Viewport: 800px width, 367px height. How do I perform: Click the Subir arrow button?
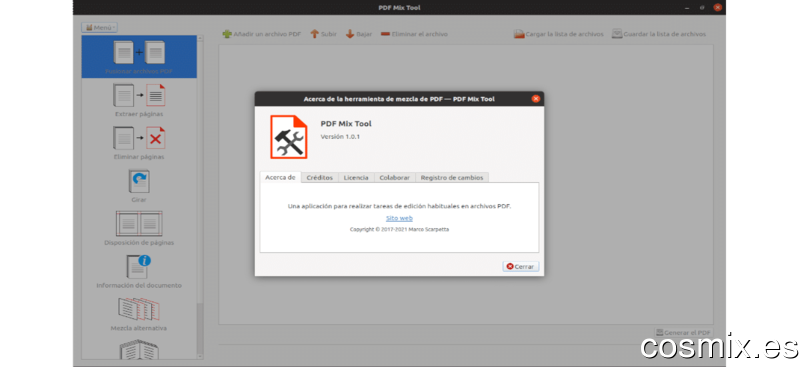[x=323, y=34]
